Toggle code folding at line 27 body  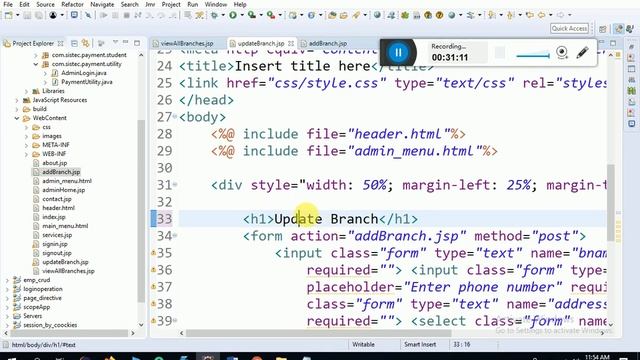(x=175, y=117)
